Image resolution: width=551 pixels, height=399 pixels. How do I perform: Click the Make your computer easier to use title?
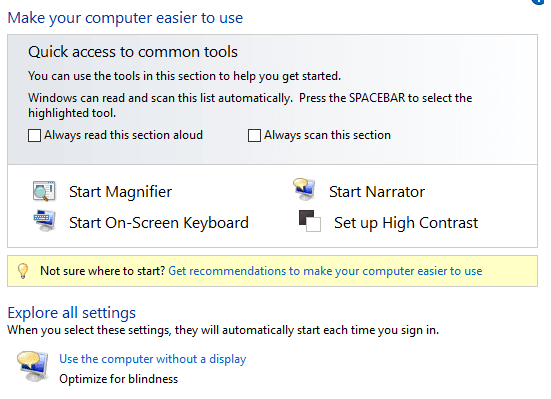(125, 18)
